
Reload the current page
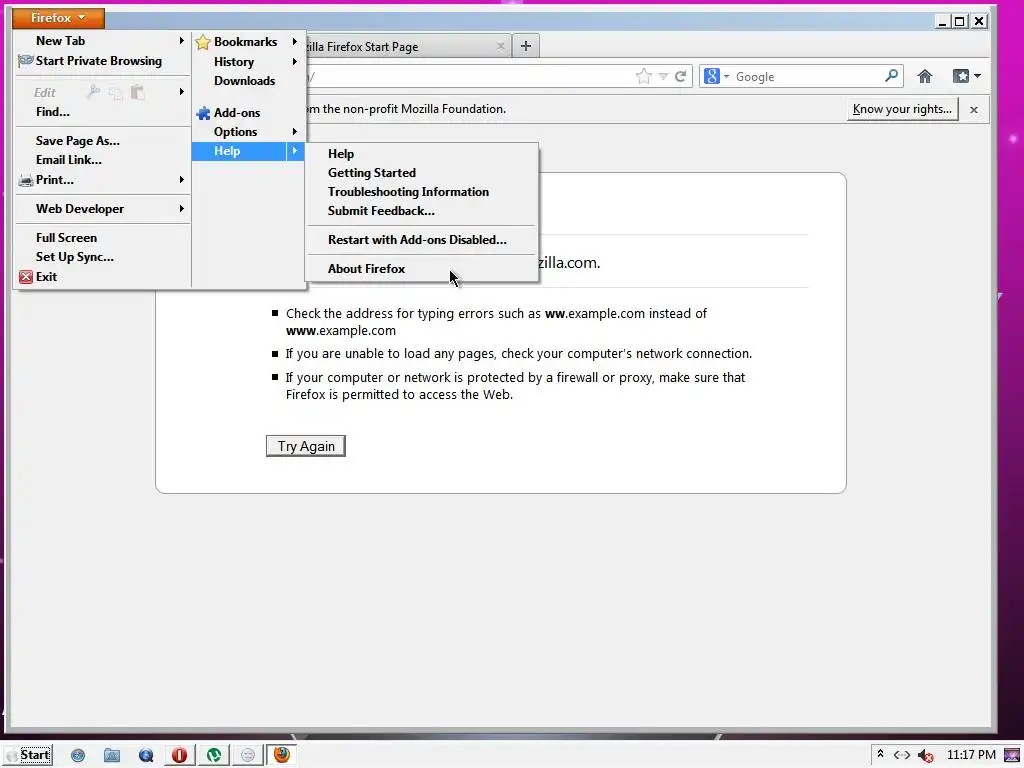pyautogui.click(x=680, y=76)
